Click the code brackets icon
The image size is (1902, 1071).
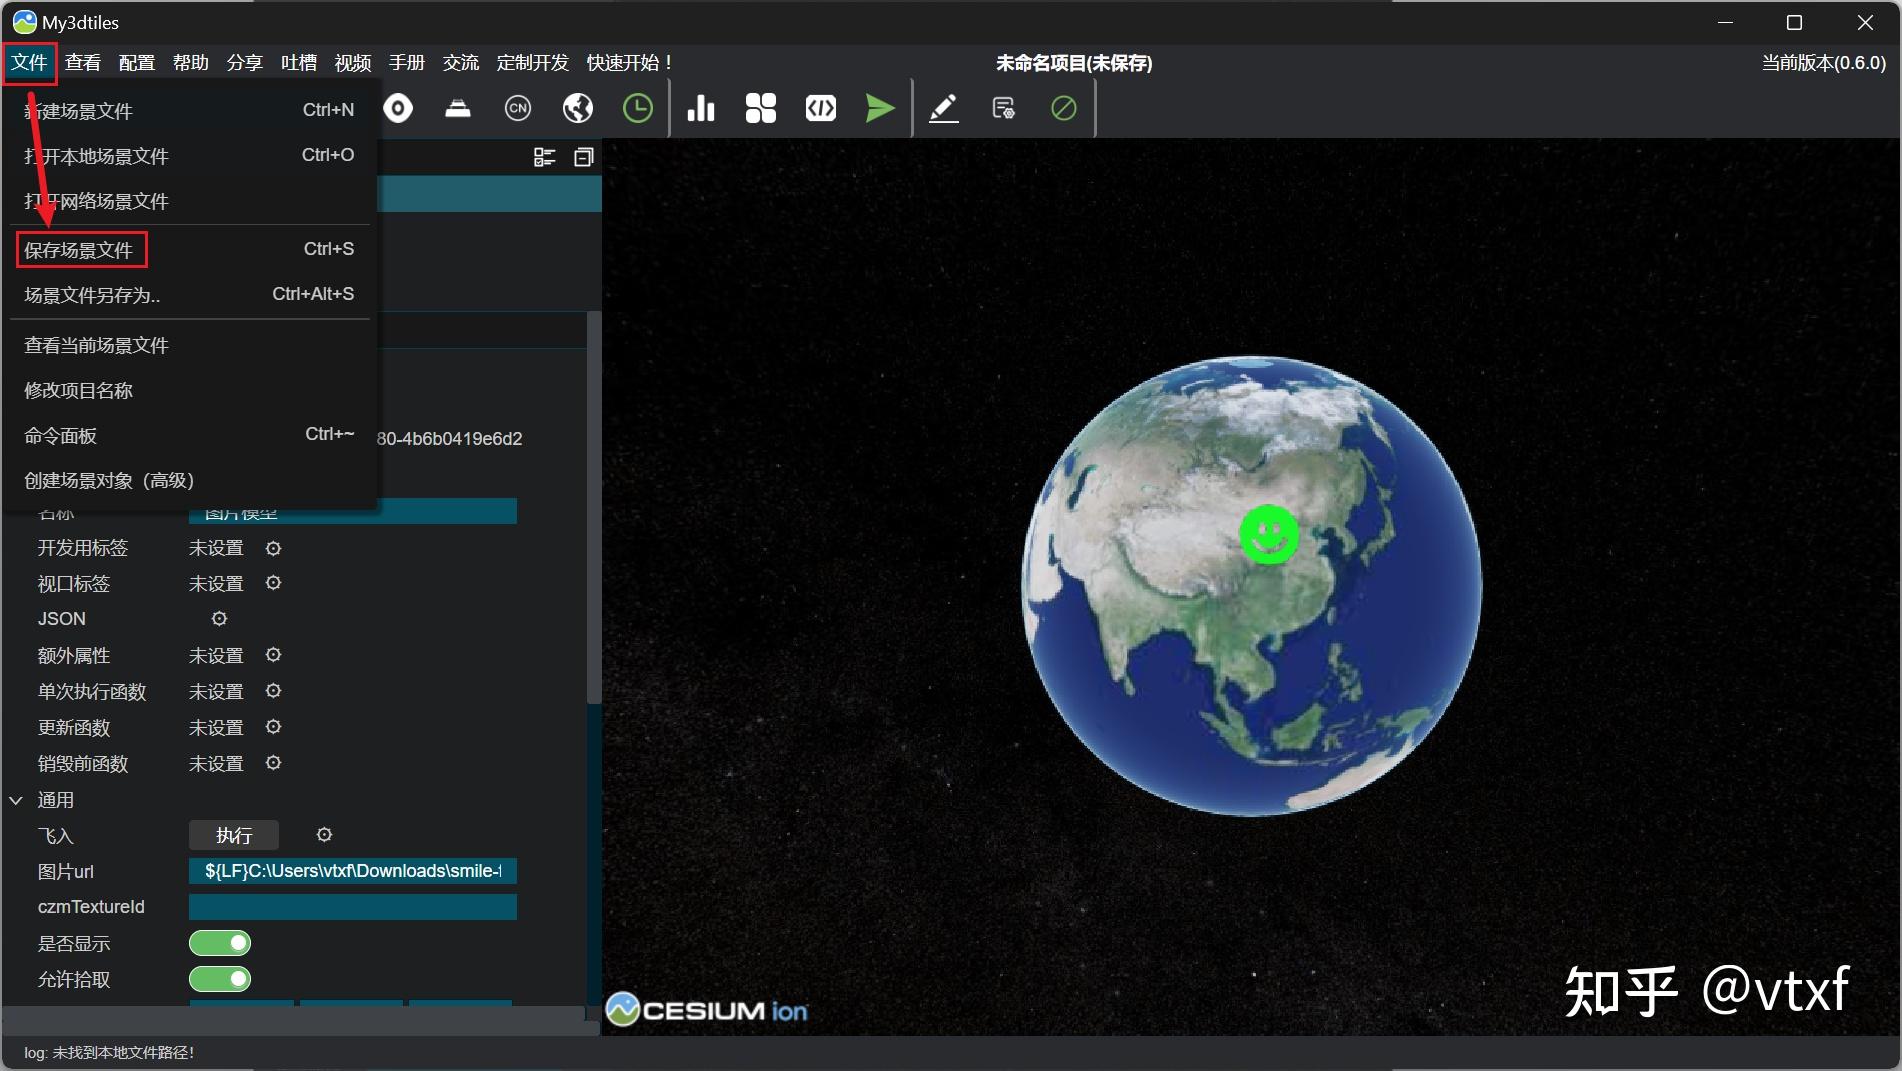point(821,108)
